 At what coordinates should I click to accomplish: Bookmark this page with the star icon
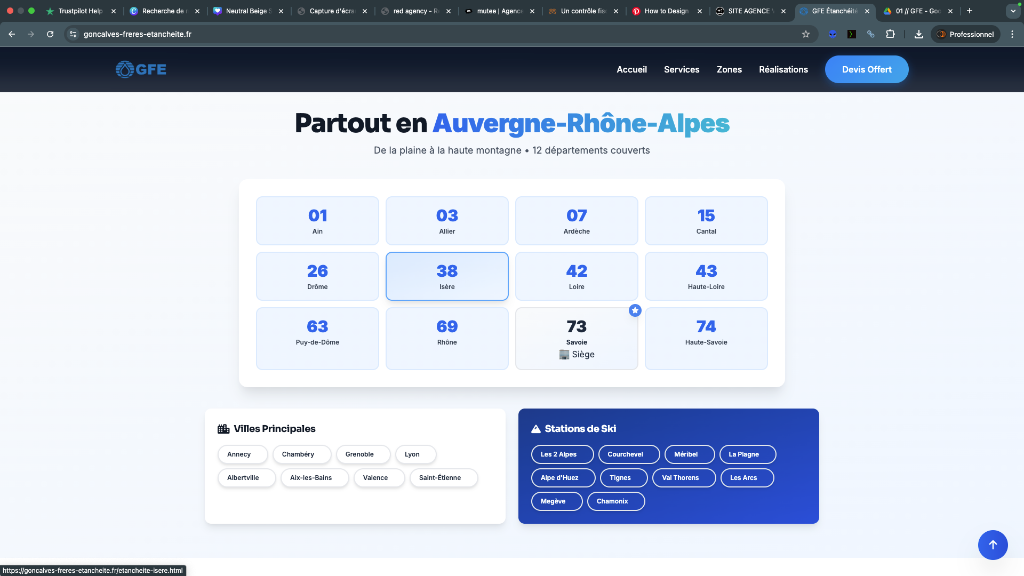(805, 34)
